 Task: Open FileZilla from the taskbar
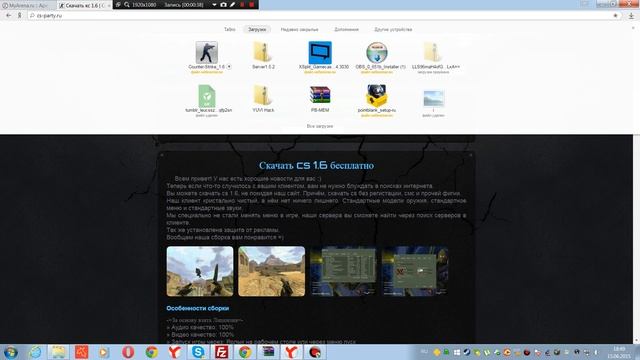click(x=221, y=352)
